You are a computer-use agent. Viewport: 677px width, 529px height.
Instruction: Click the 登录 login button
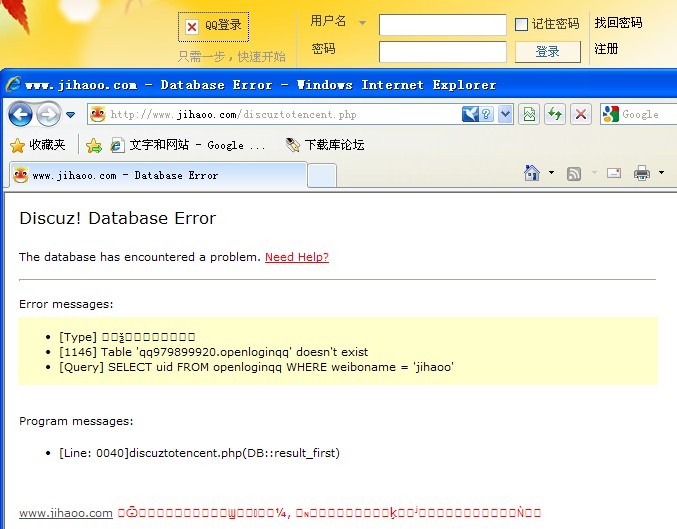[x=547, y=52]
